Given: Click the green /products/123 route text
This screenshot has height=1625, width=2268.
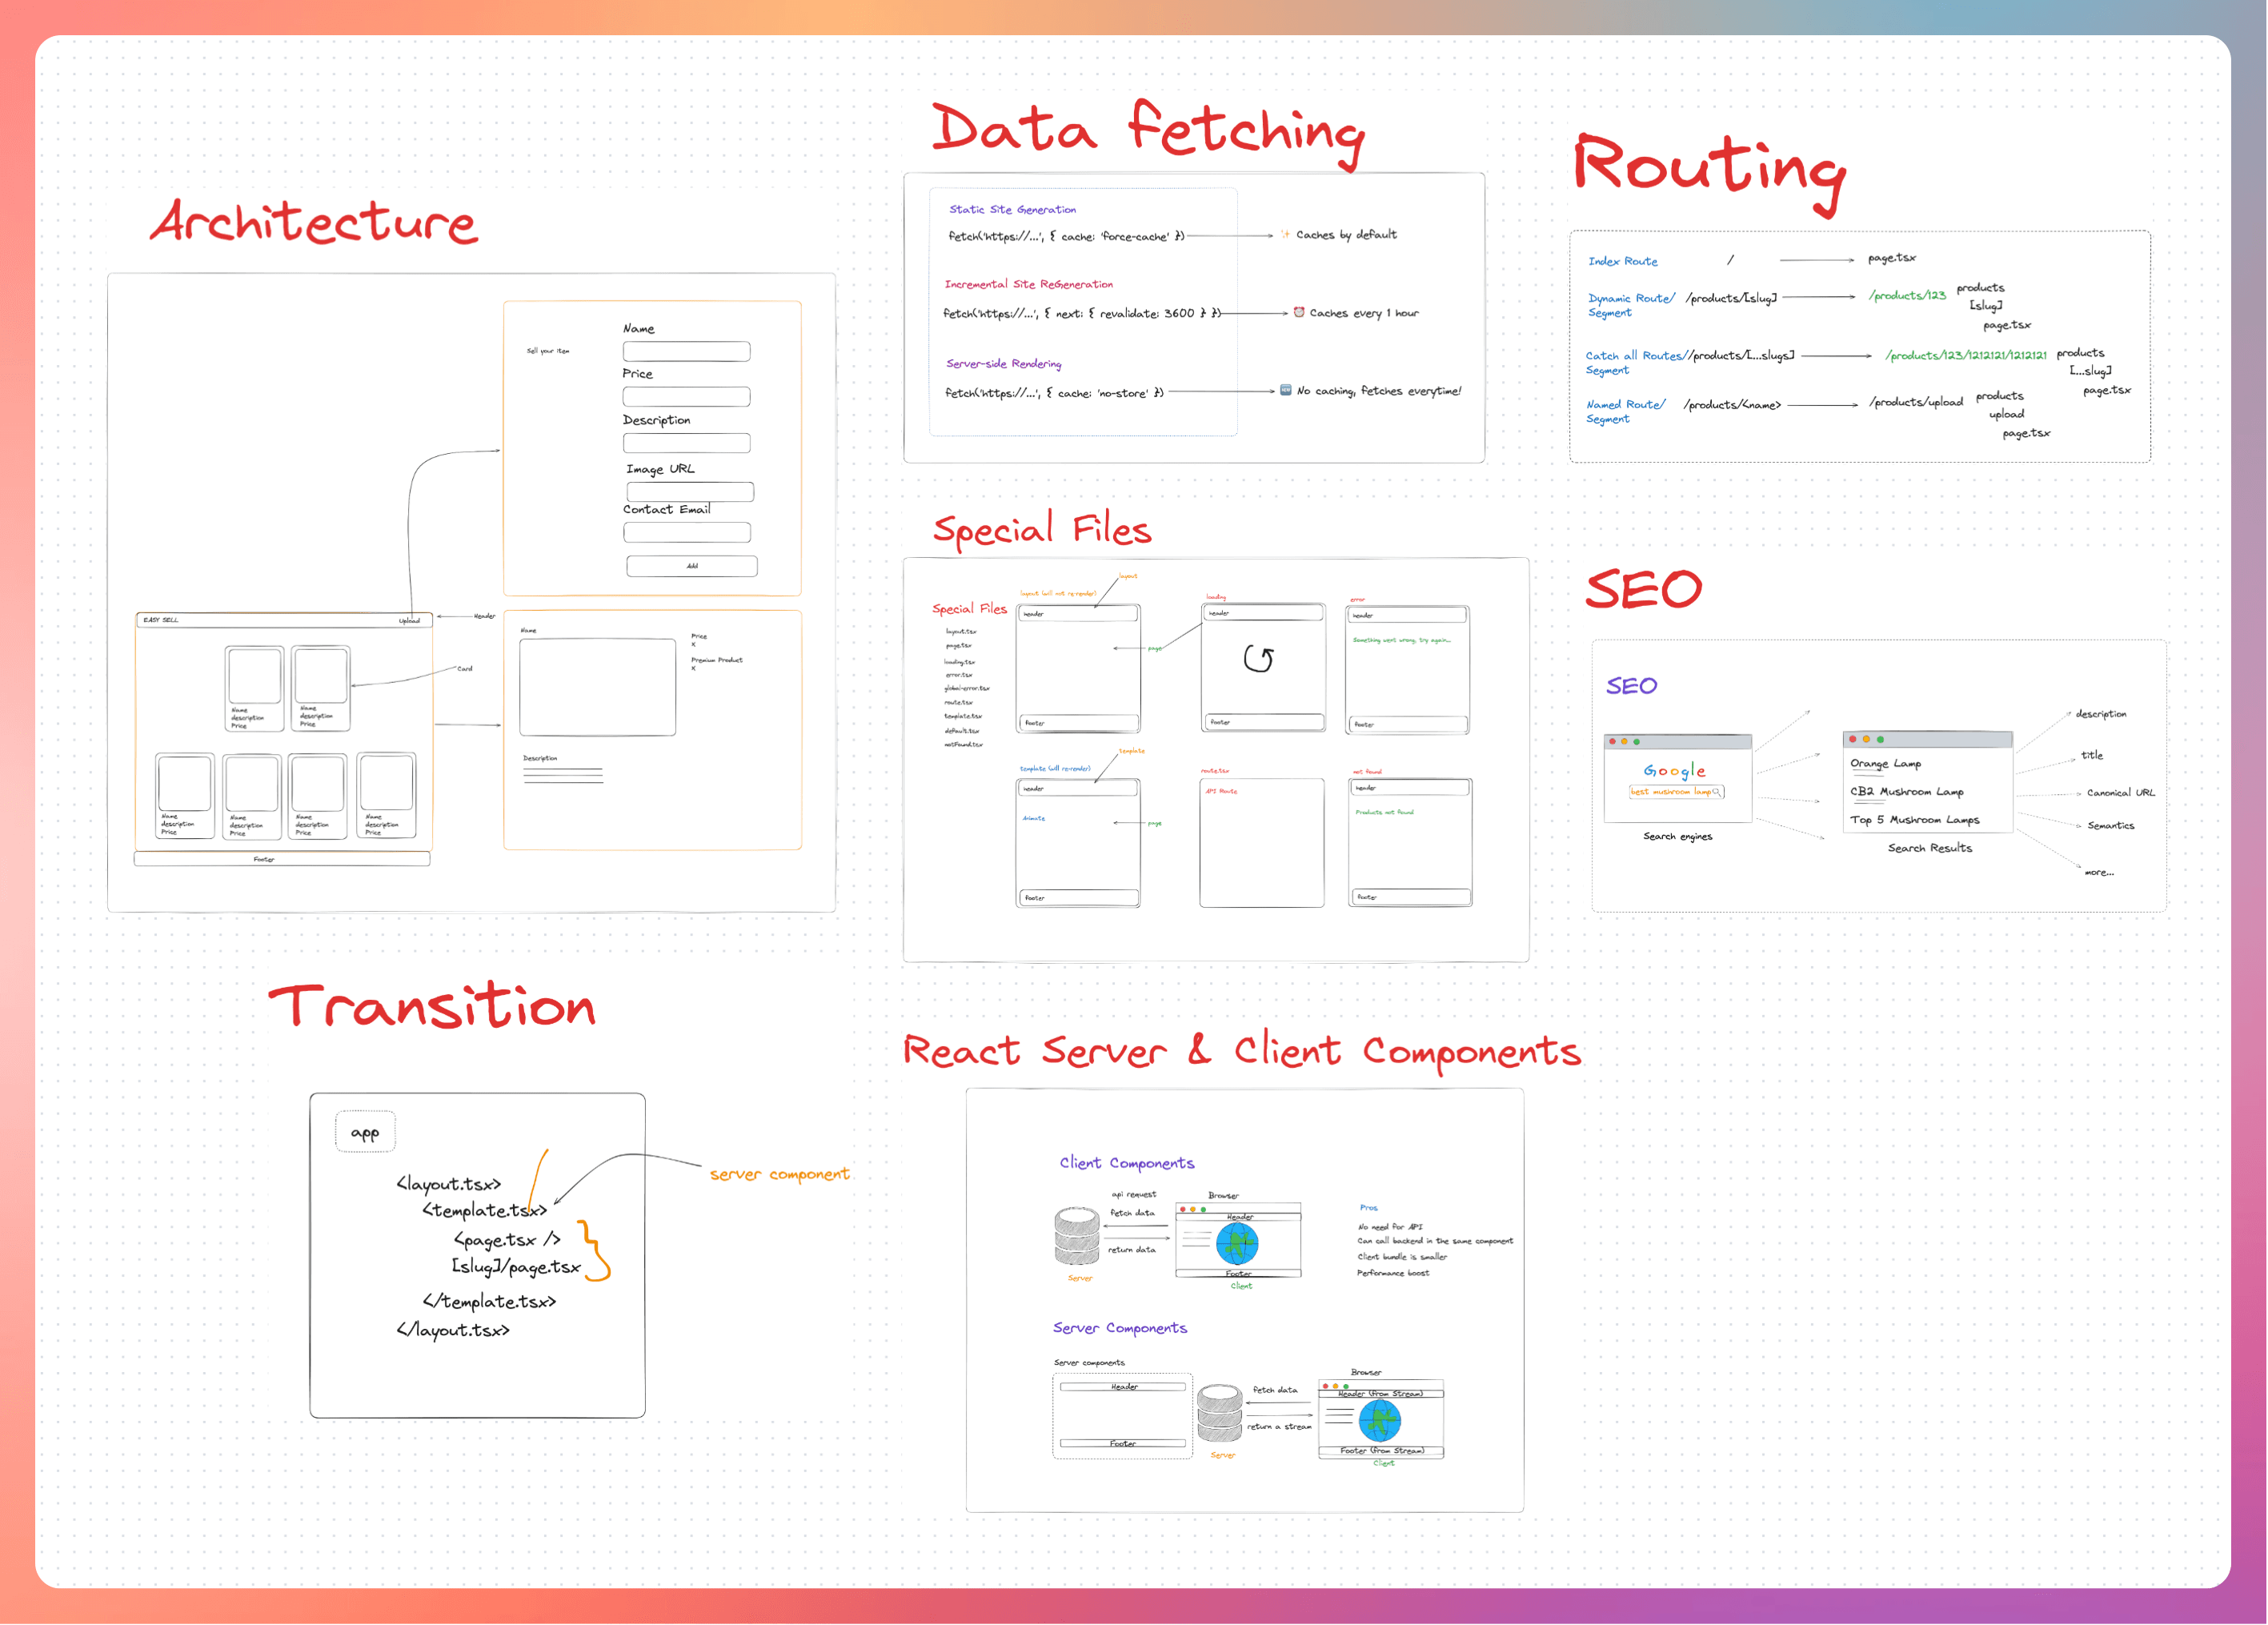Looking at the screenshot, I should pos(1907,295).
